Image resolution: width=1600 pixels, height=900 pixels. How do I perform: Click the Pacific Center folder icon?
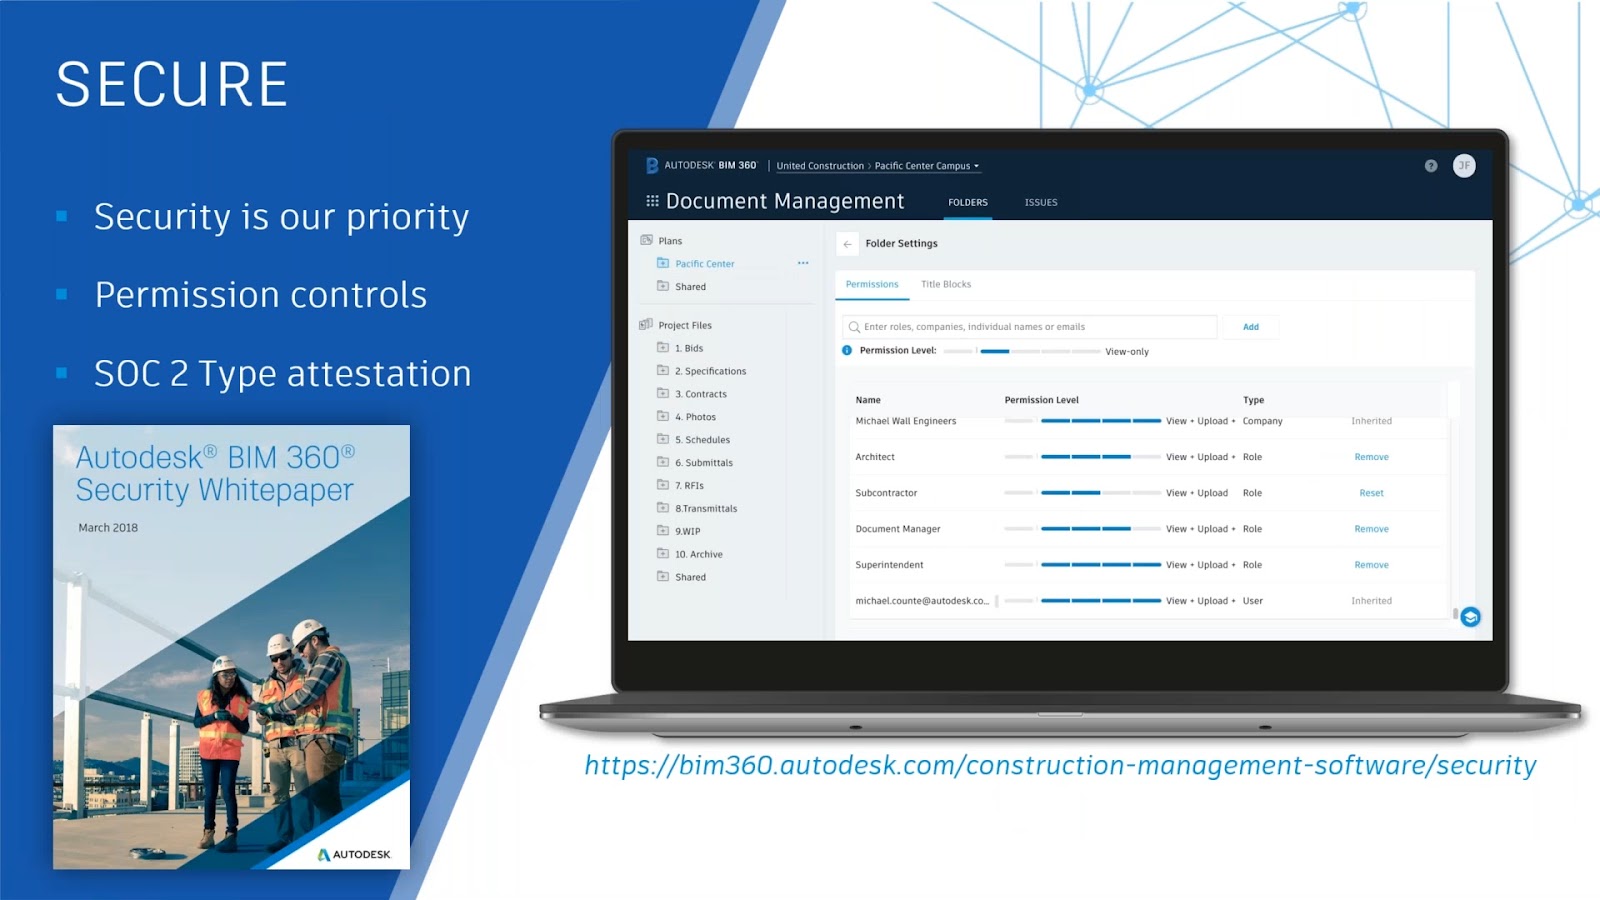coord(662,263)
